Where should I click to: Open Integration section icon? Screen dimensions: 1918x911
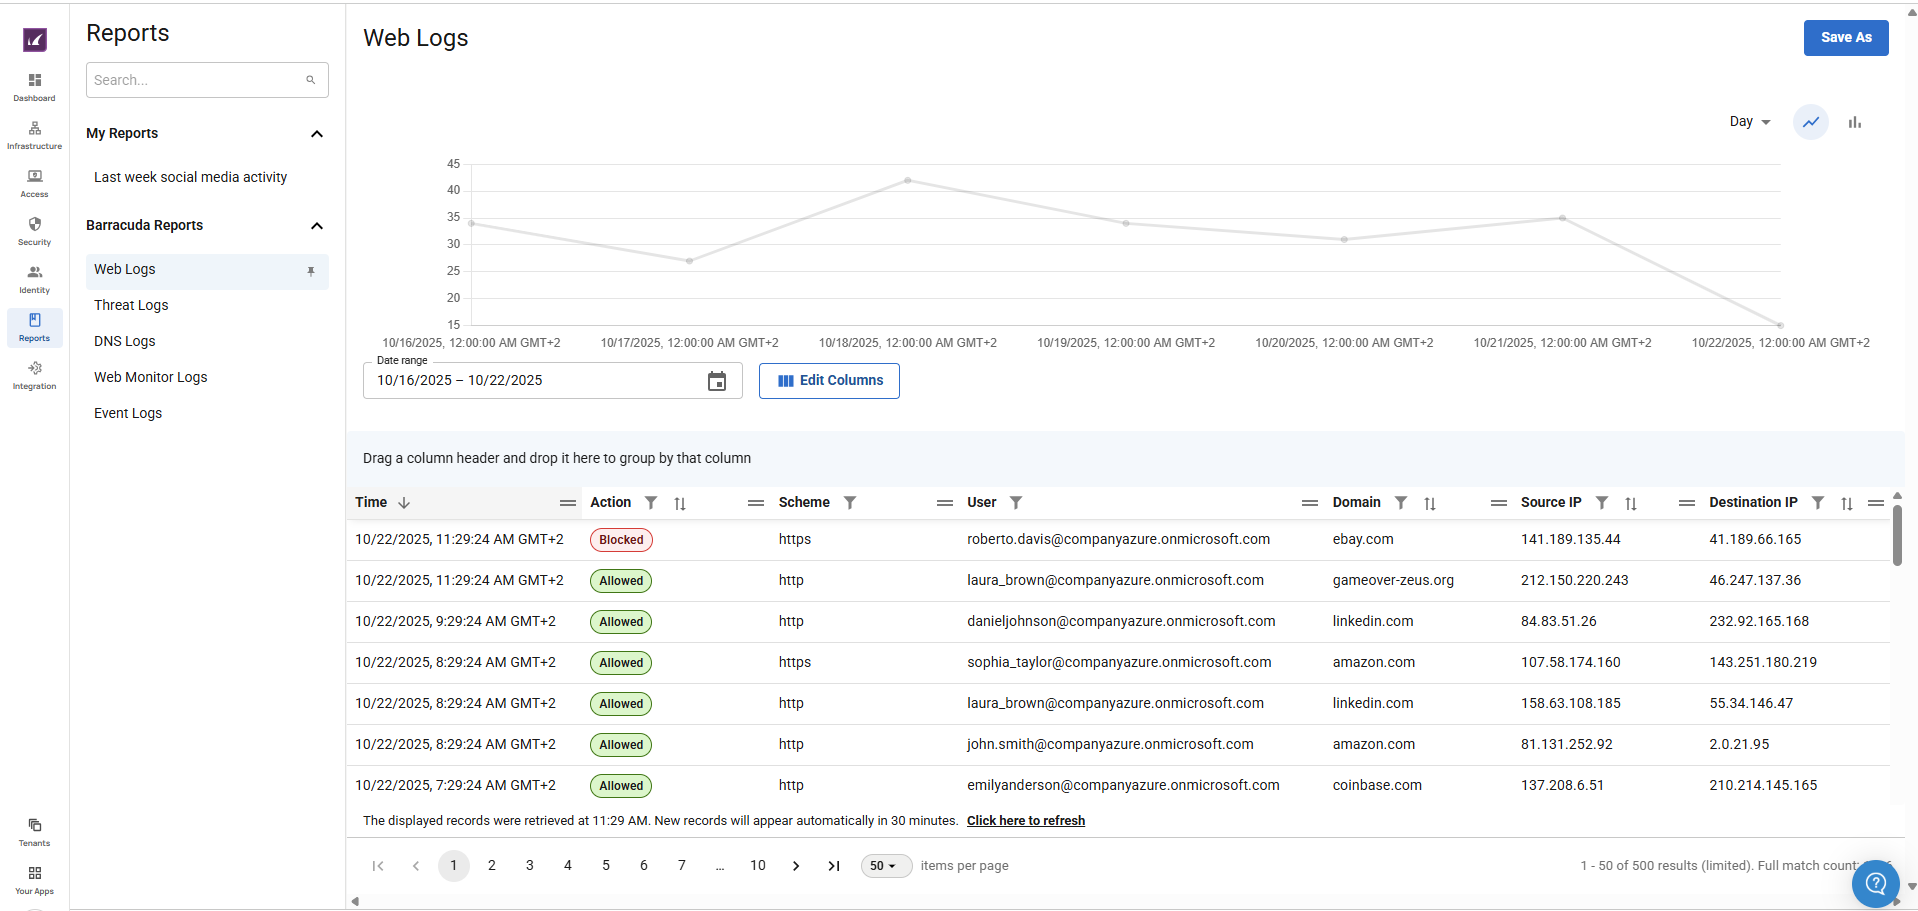(x=34, y=374)
